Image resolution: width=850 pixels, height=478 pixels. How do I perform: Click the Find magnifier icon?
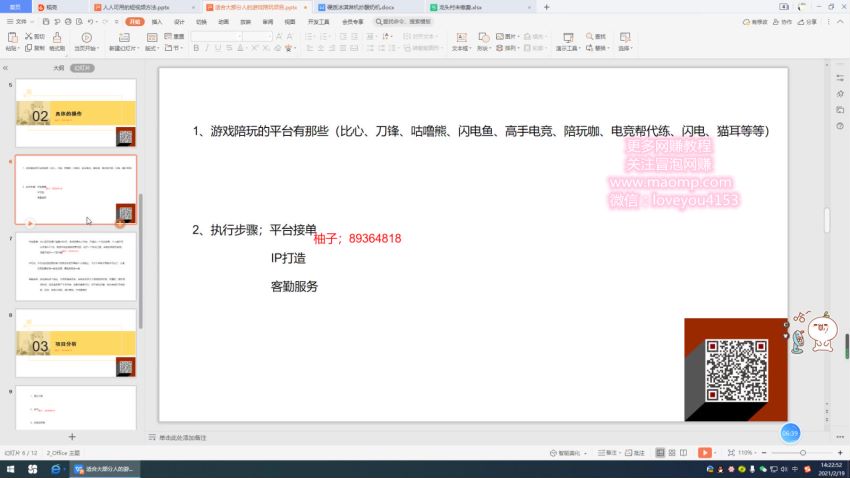[589, 36]
